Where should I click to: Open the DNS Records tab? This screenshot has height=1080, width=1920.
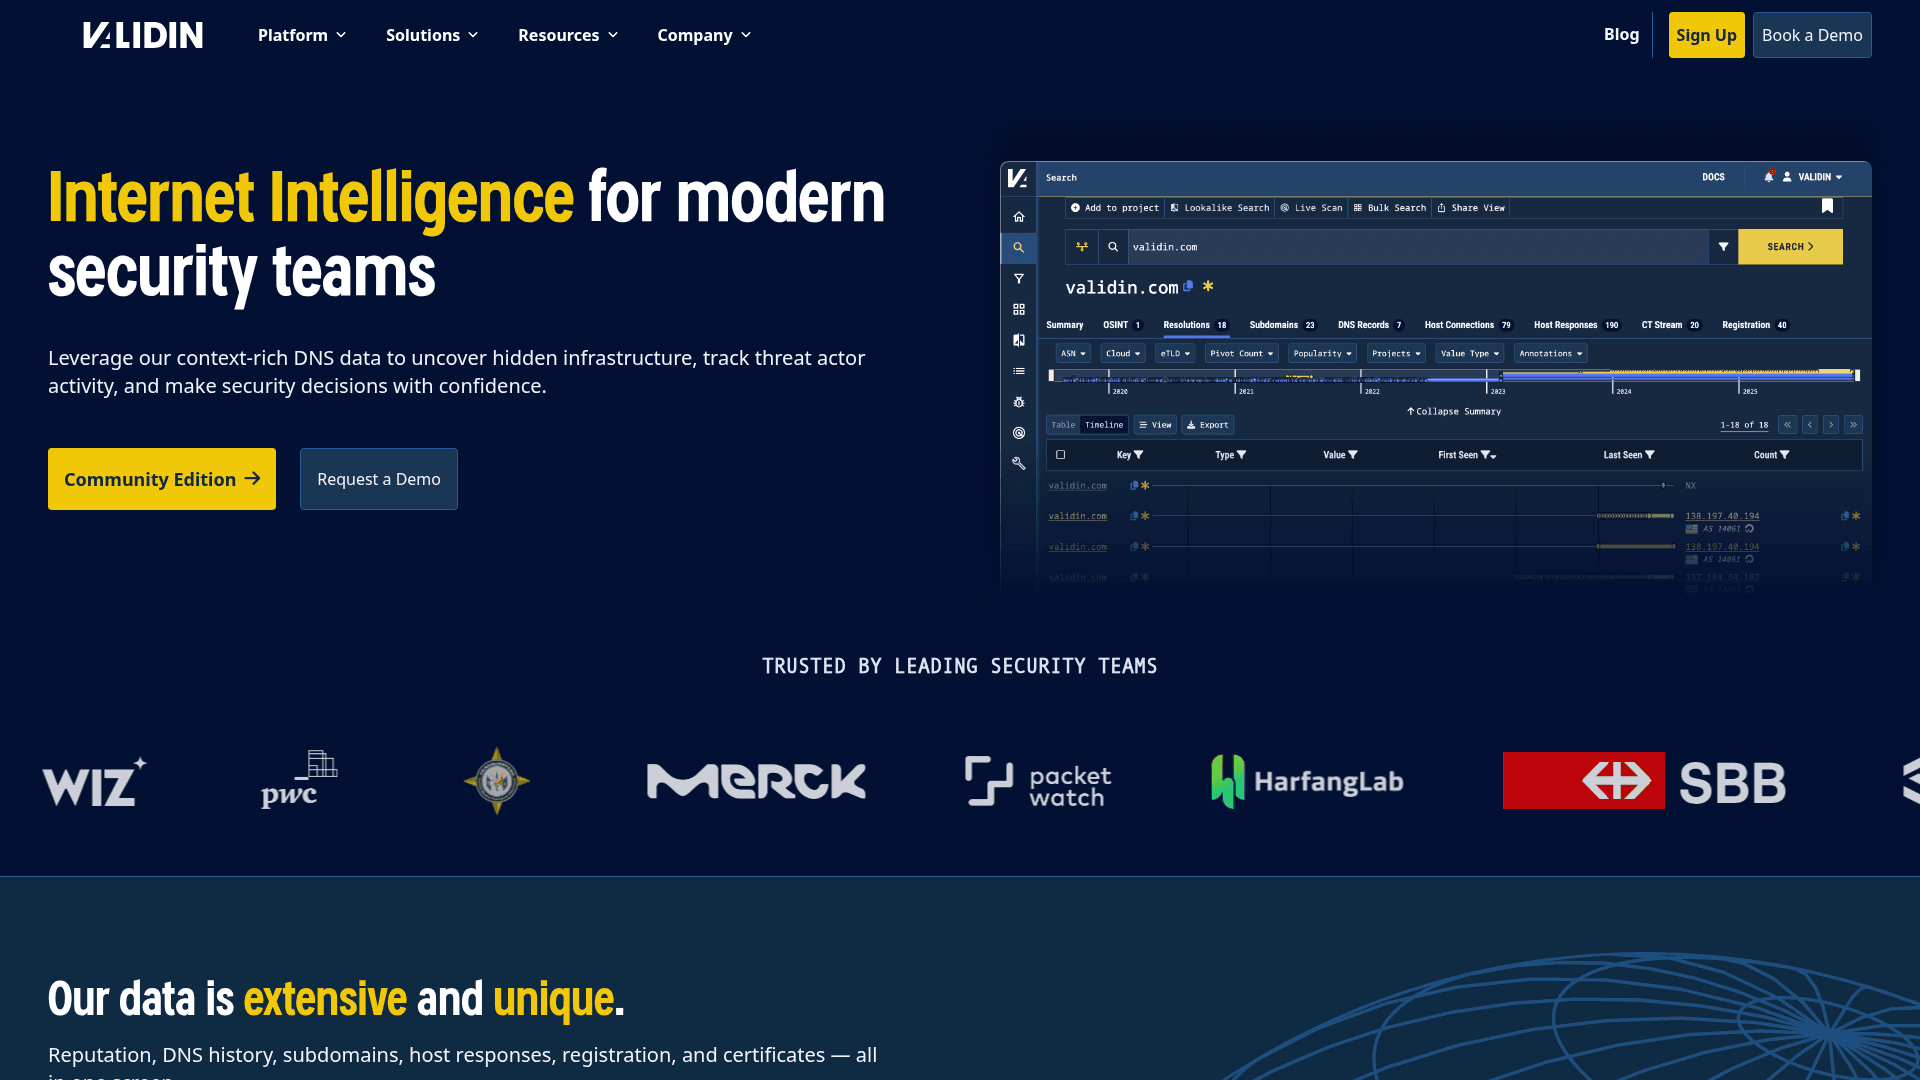coord(1371,325)
